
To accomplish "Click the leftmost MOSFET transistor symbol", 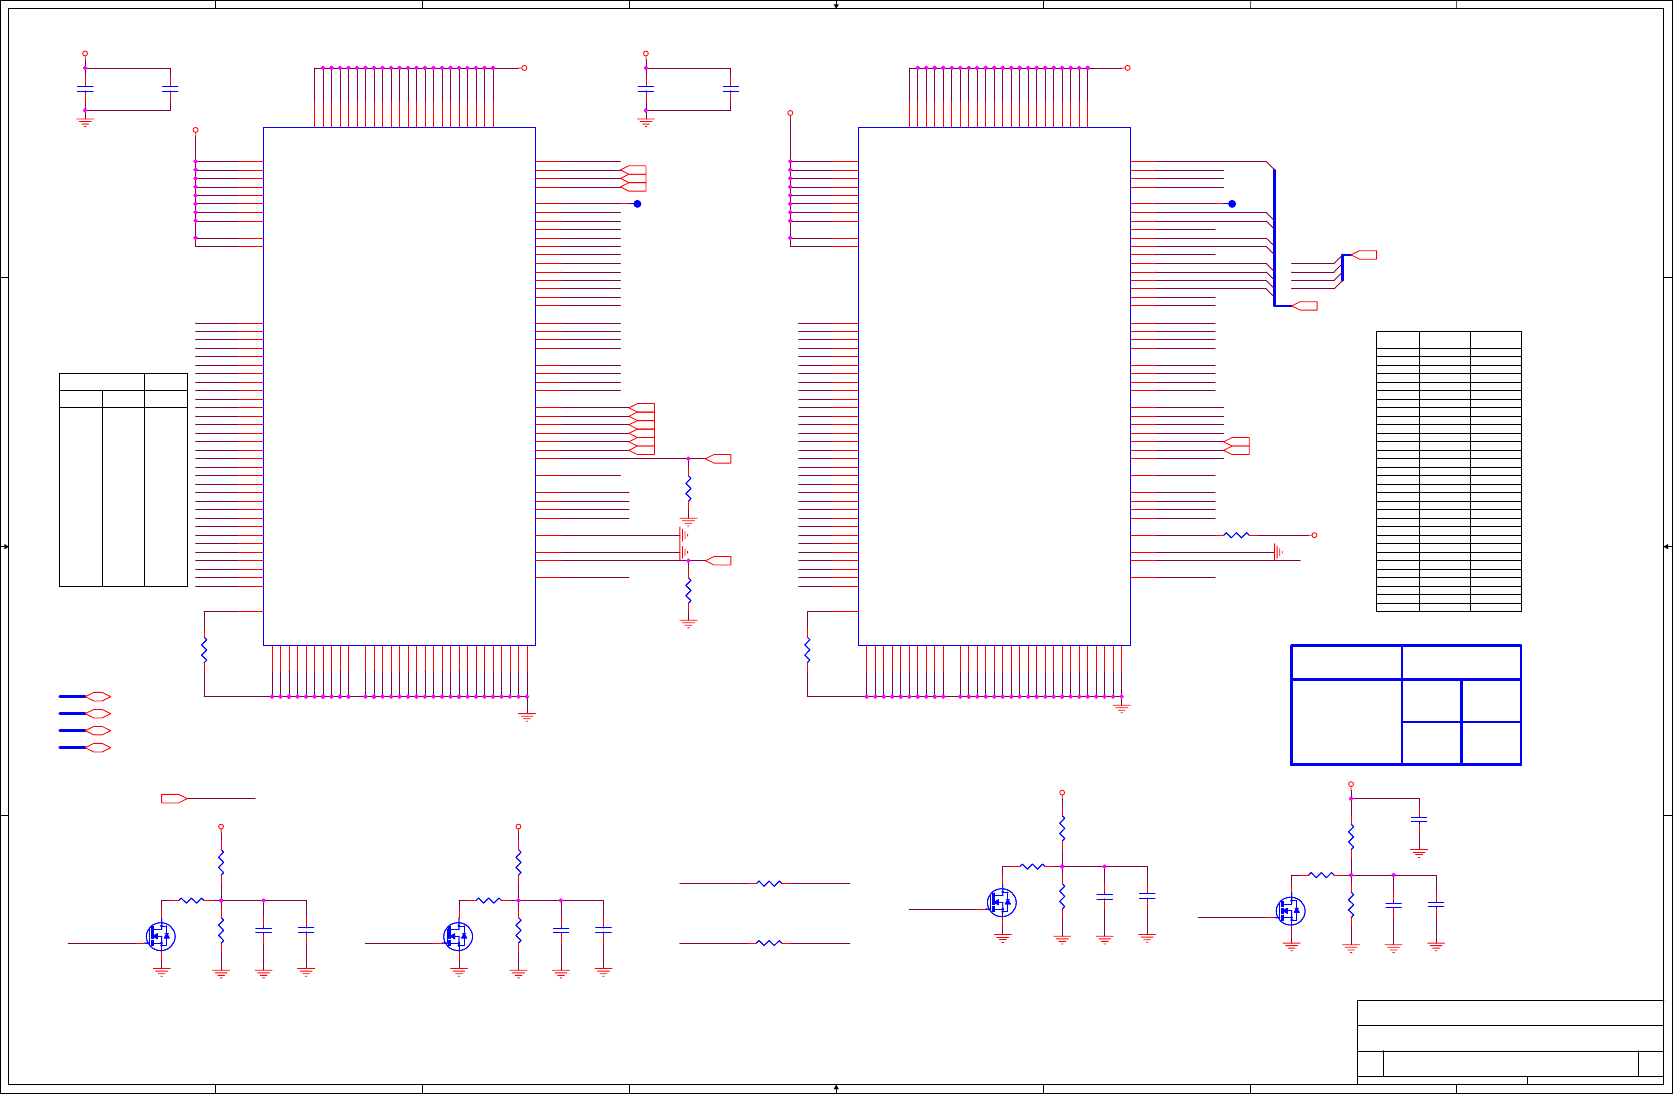I will [160, 936].
